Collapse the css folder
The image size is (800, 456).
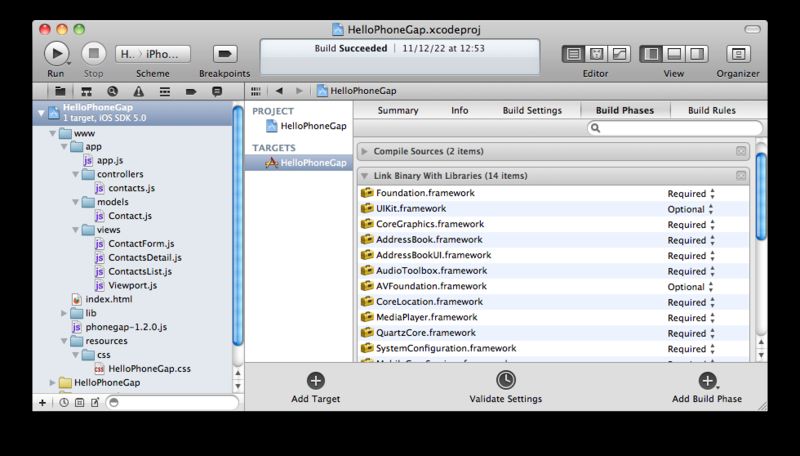[x=76, y=354]
